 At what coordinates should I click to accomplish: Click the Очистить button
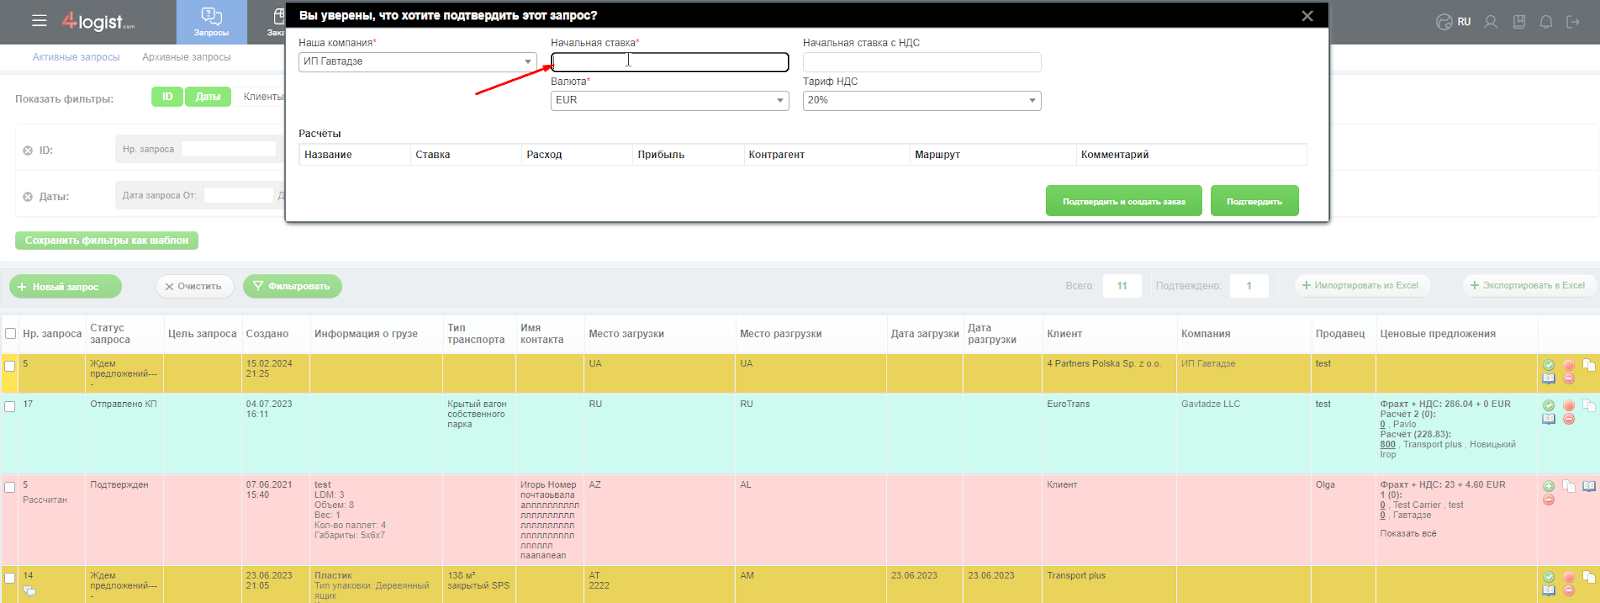[194, 287]
